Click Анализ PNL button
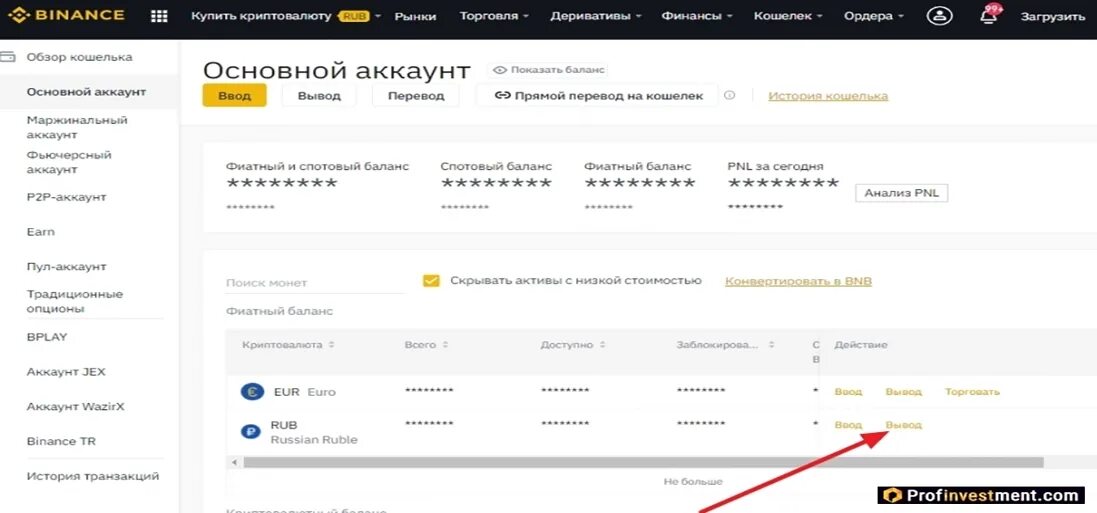Screen dimensions: 1097x513 902,192
